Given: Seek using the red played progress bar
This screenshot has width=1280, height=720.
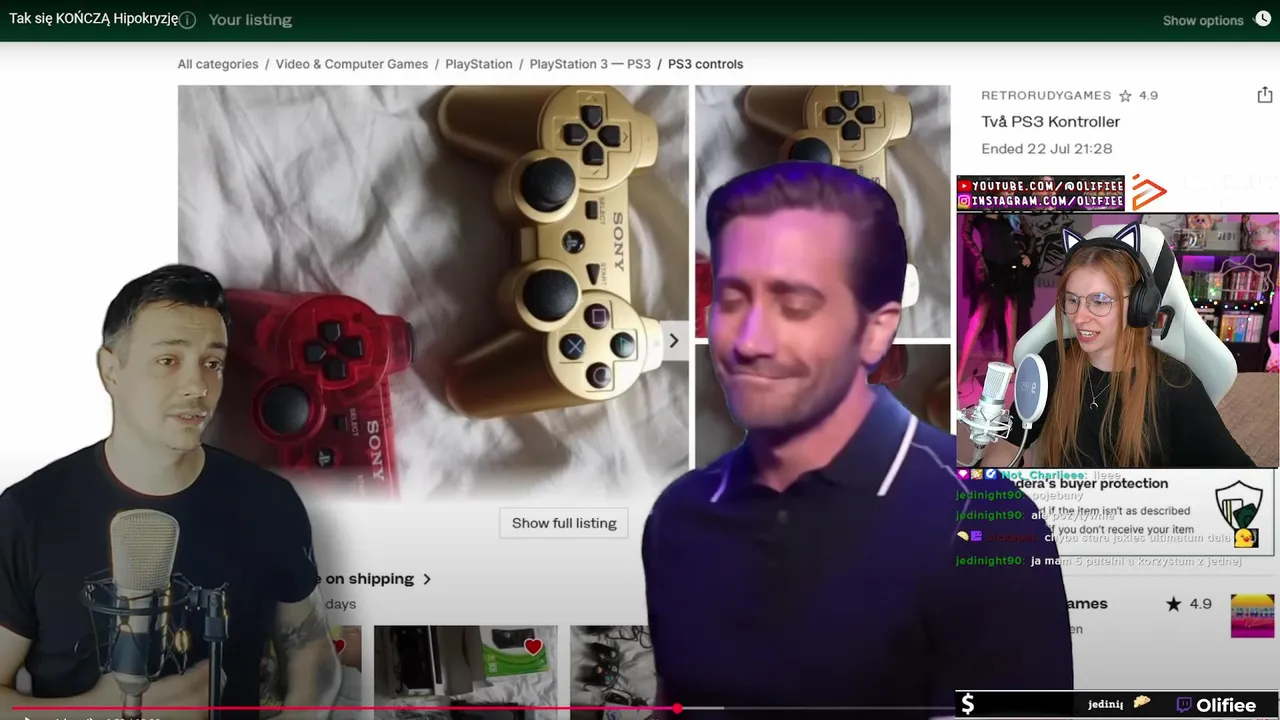Looking at the screenshot, I should pos(343,708).
